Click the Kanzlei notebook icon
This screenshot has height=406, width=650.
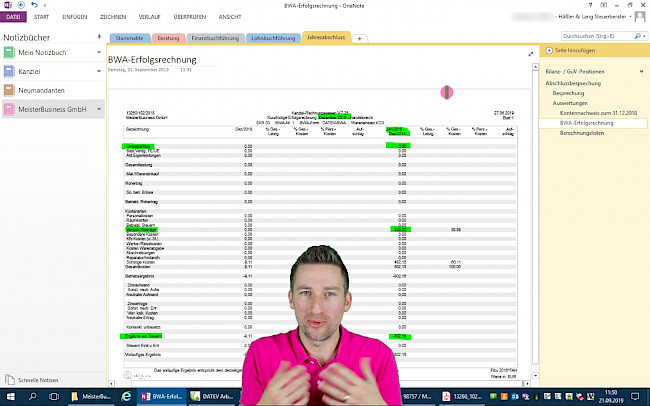(10, 71)
